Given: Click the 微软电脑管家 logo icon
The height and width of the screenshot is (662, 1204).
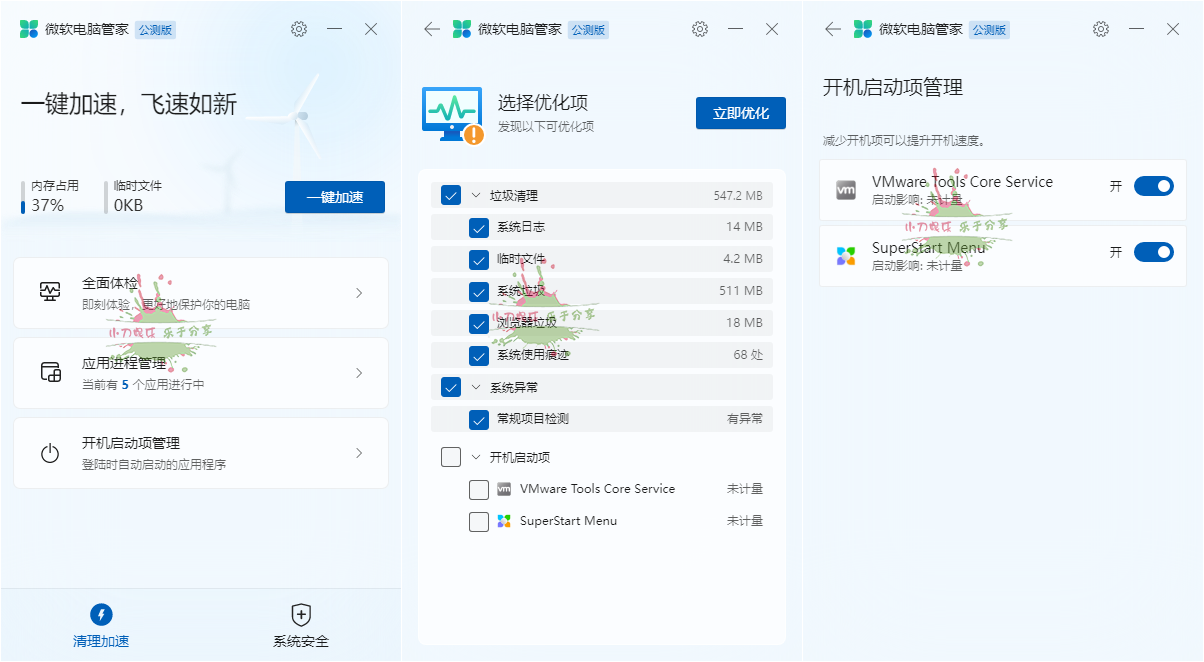Looking at the screenshot, I should click(31, 29).
